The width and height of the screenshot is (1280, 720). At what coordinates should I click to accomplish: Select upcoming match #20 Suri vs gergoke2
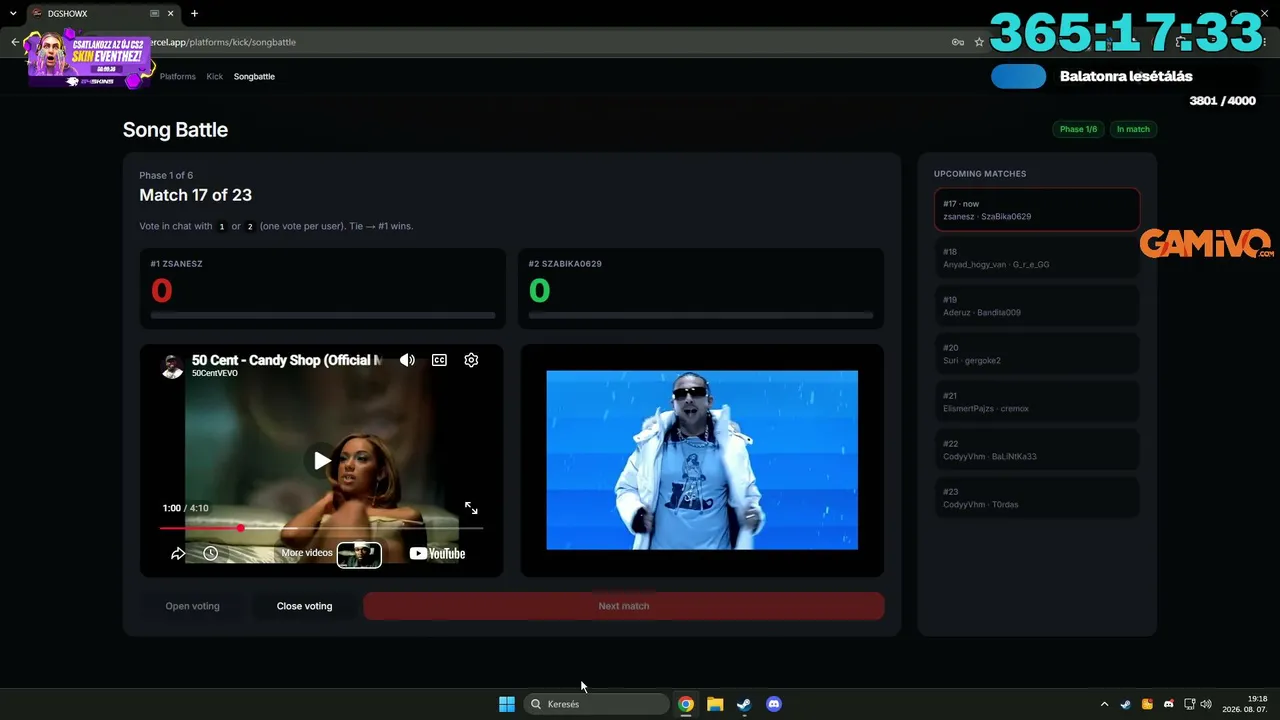click(x=1037, y=354)
